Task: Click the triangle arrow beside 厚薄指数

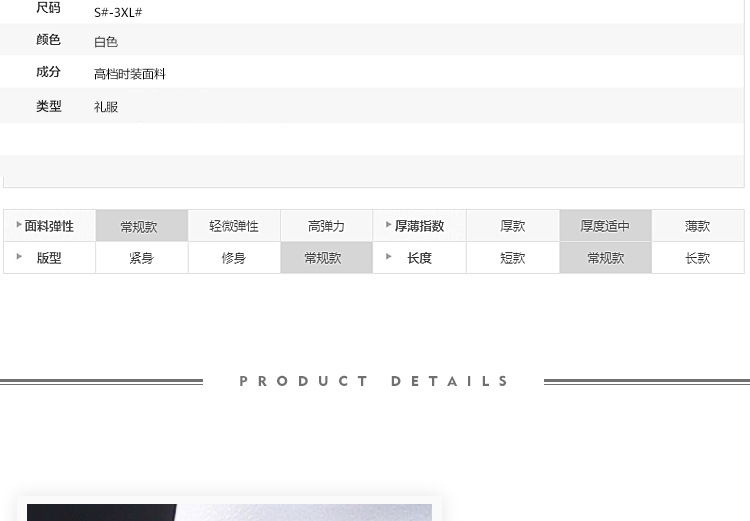Action: (388, 224)
